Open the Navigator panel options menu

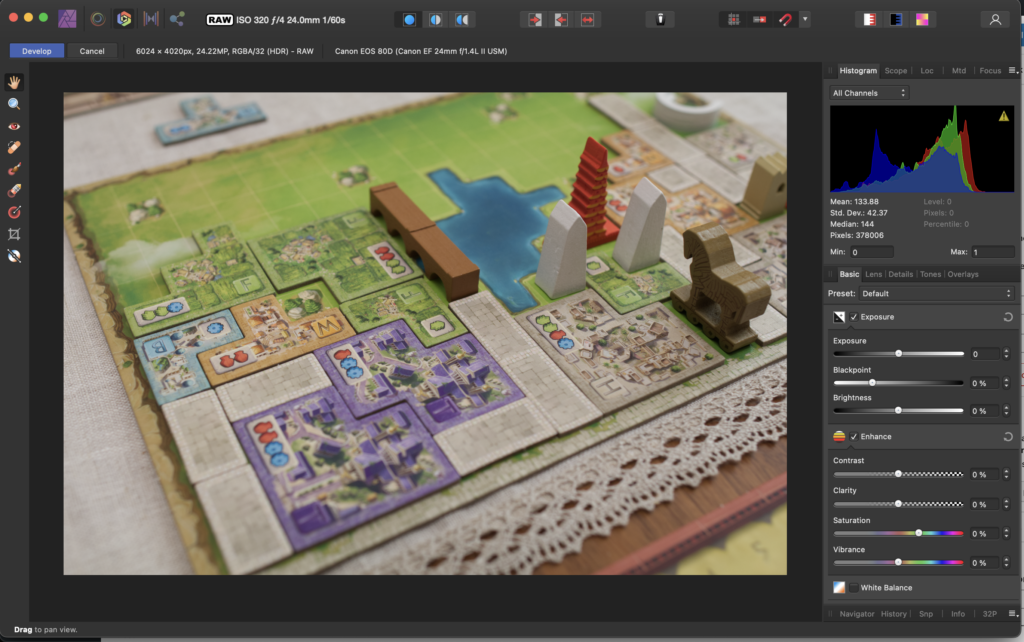(1012, 614)
